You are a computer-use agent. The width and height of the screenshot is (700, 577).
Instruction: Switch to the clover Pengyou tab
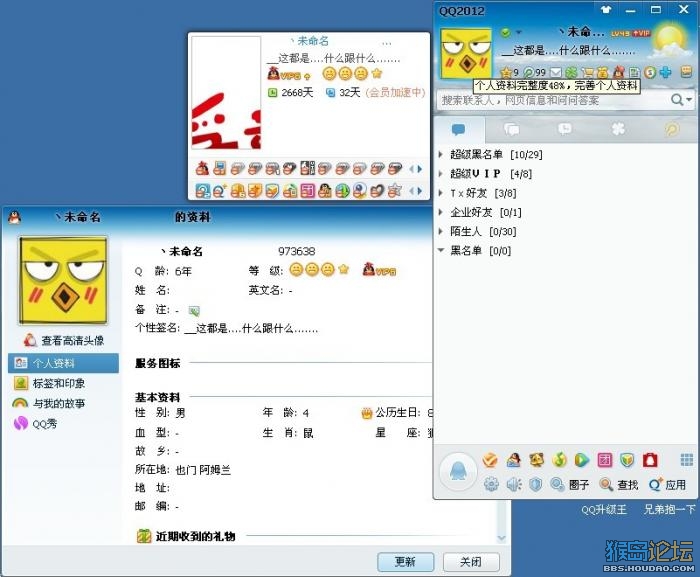coord(618,130)
